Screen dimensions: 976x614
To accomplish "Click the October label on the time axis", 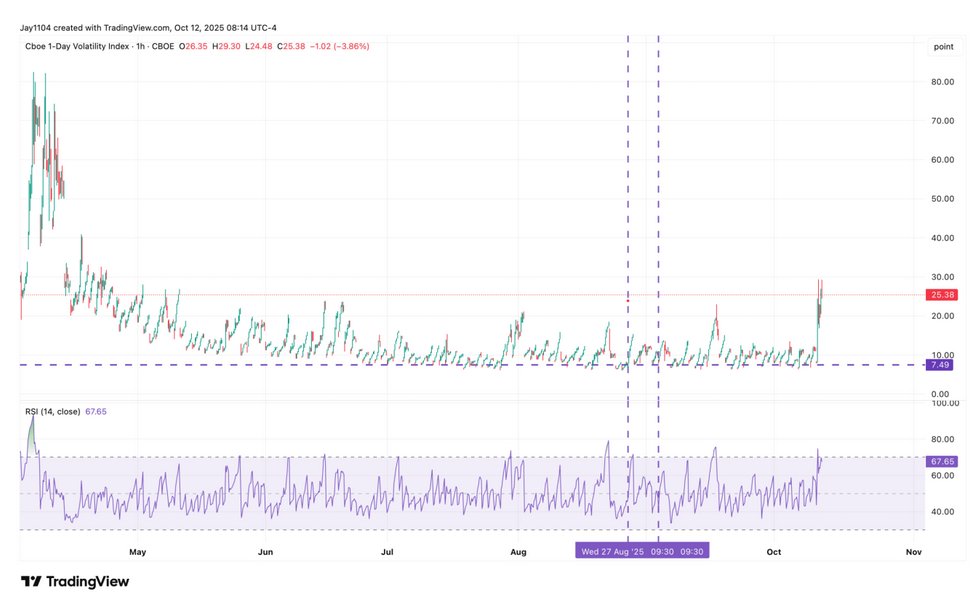I will 773,551.
